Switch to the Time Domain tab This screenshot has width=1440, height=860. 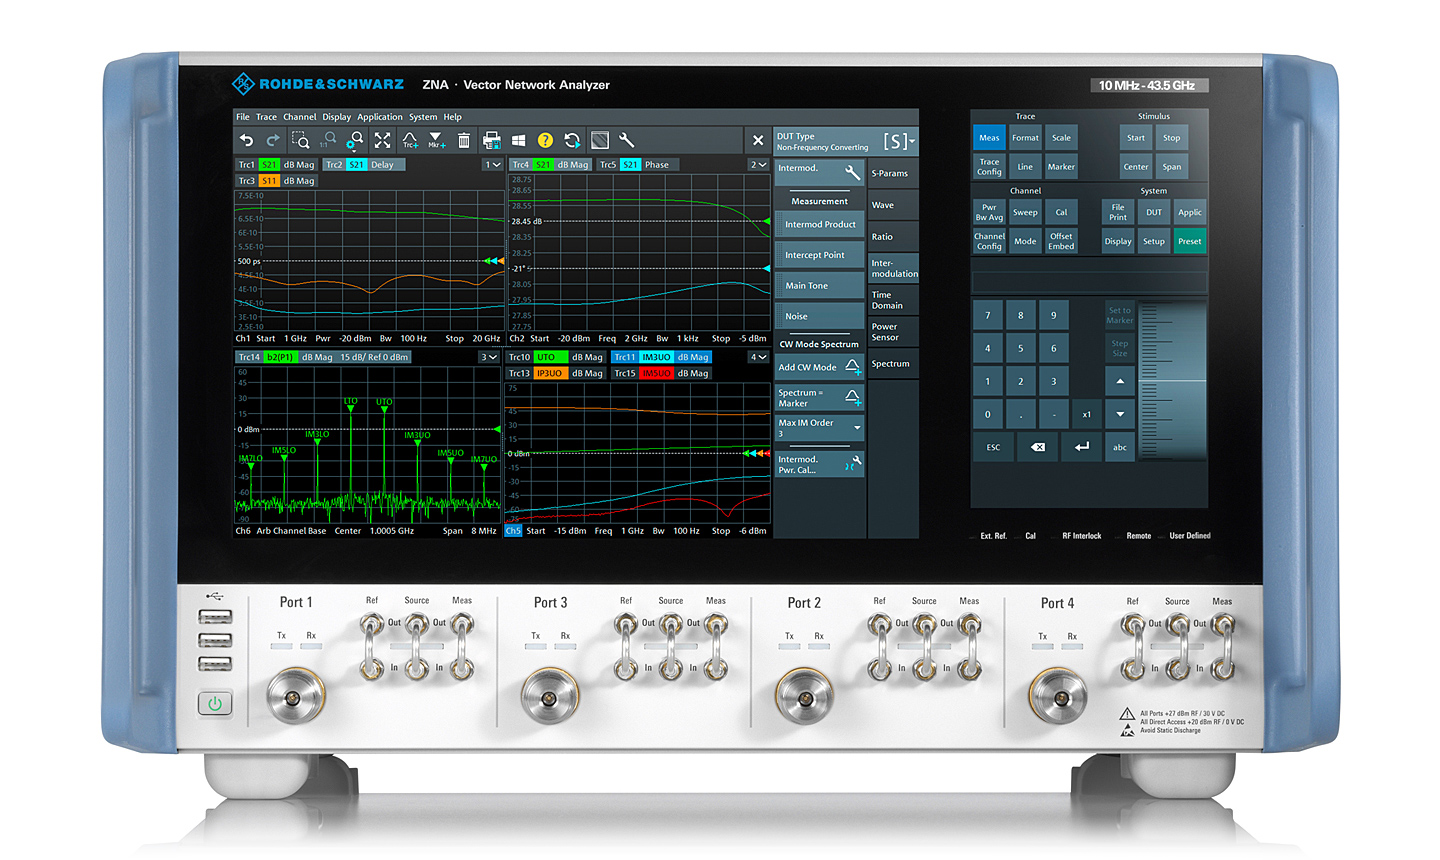[x=892, y=300]
